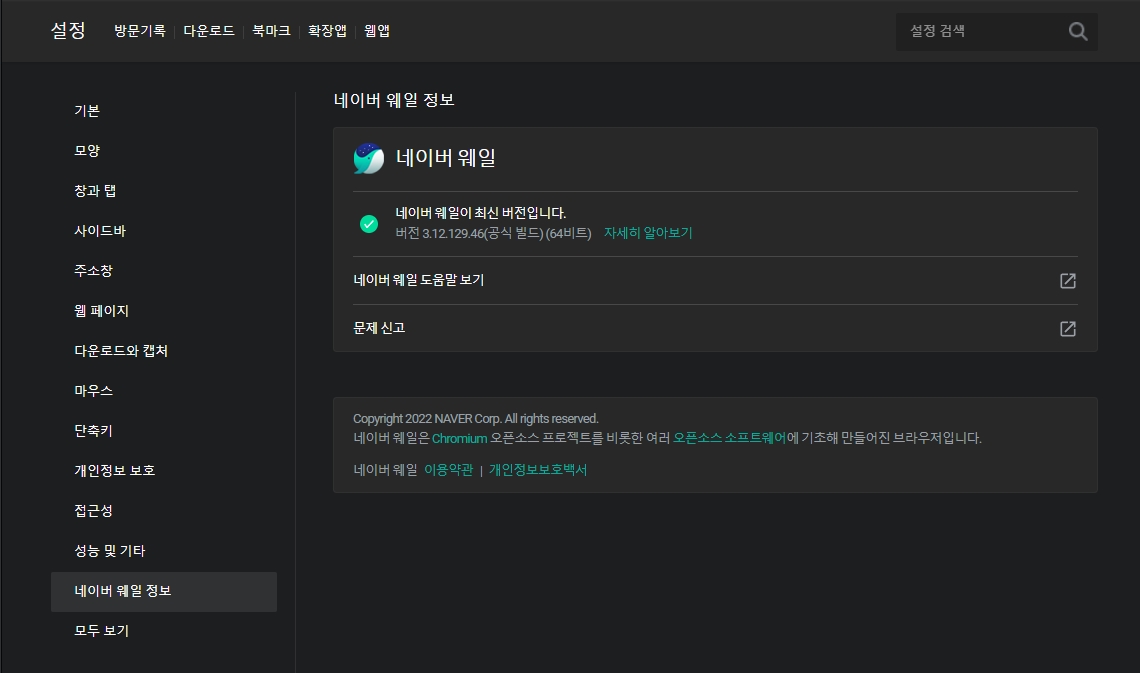Open the 이용약관 link
Screen dimensions: 1140x673
tap(449, 470)
